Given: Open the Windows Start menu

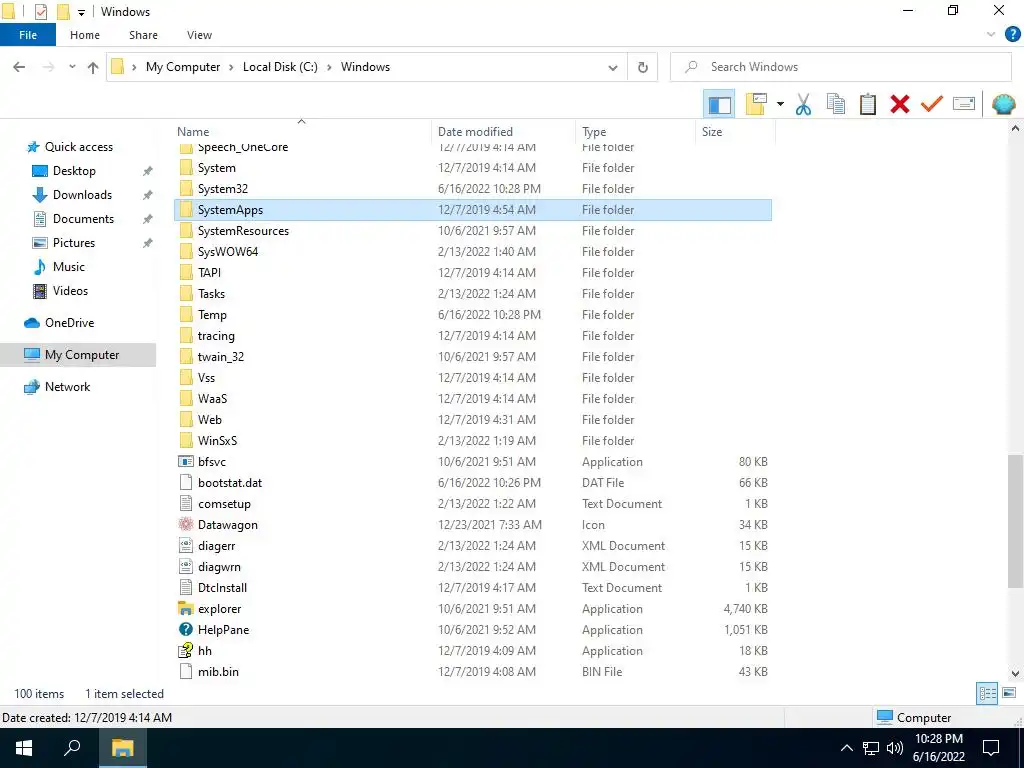Looking at the screenshot, I should (x=24, y=748).
